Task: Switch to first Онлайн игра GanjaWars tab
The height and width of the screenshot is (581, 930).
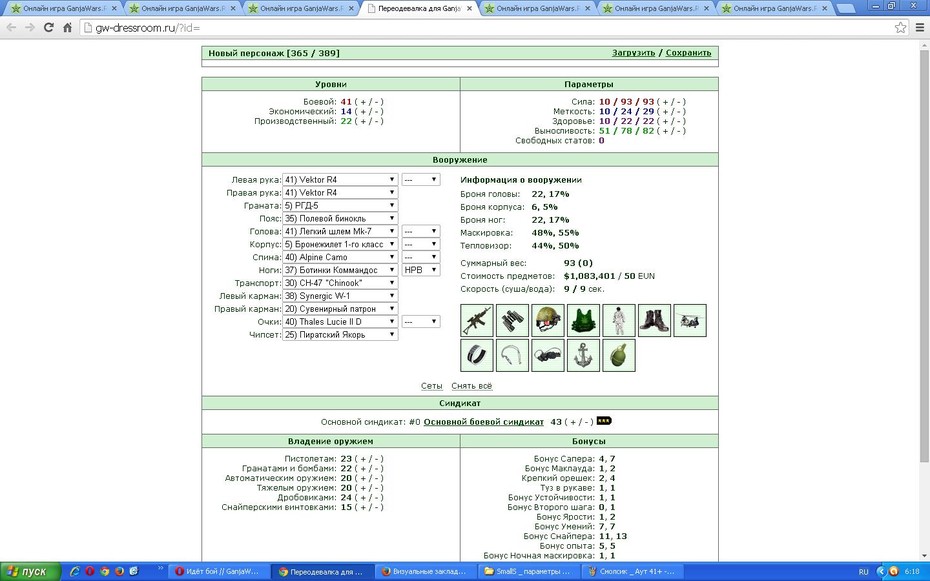Action: [x=64, y=8]
